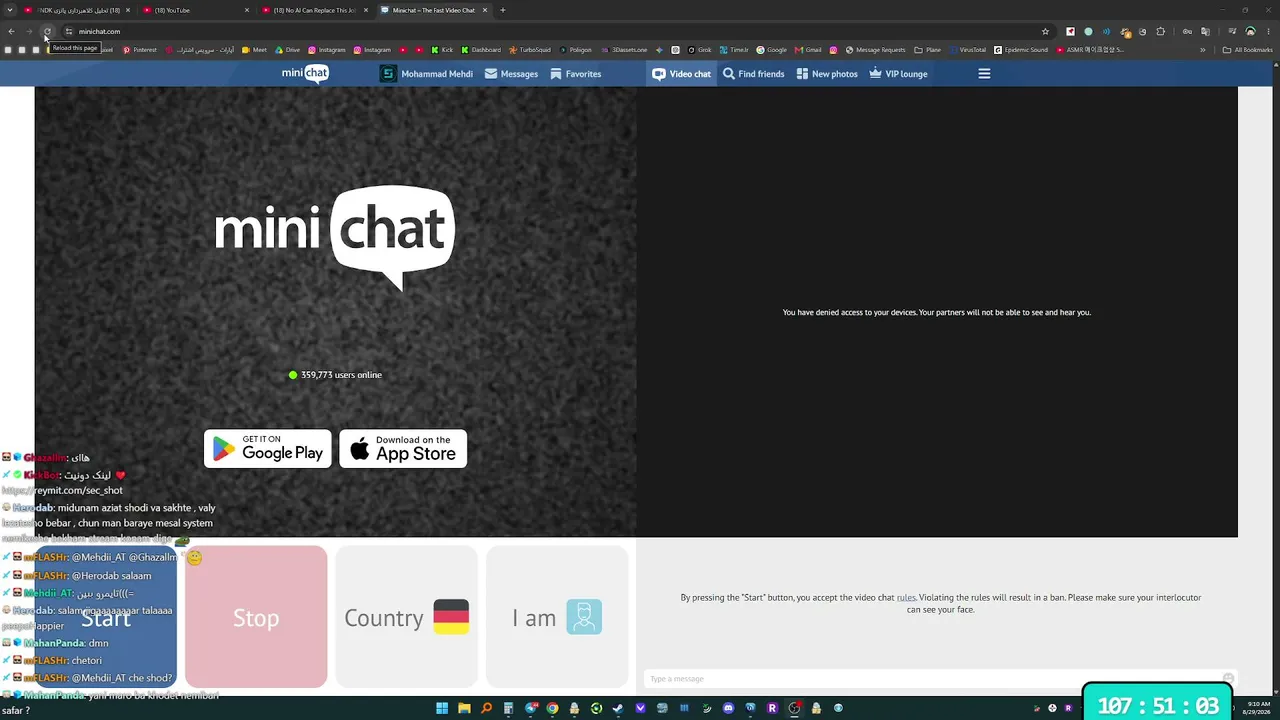Image resolution: width=1280 pixels, height=720 pixels.
Task: Open hamburger menu in header
Action: 984,74
